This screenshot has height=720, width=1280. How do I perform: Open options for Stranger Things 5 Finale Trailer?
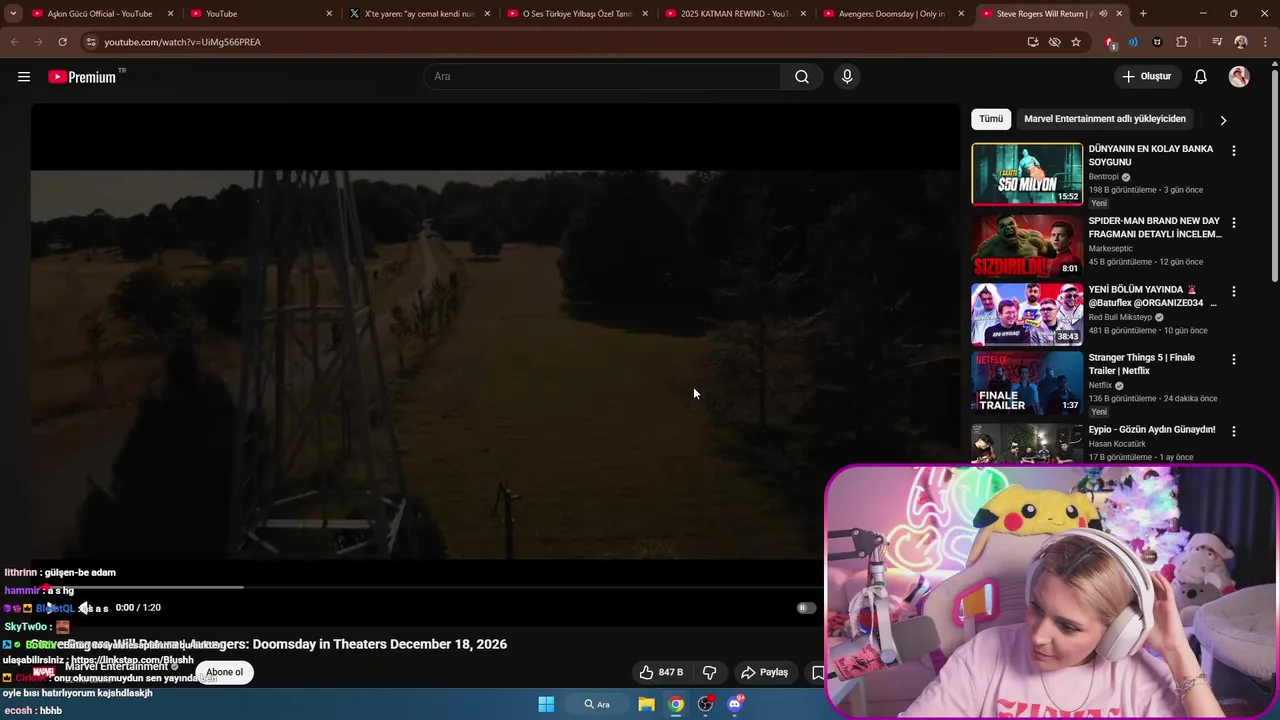click(1233, 360)
